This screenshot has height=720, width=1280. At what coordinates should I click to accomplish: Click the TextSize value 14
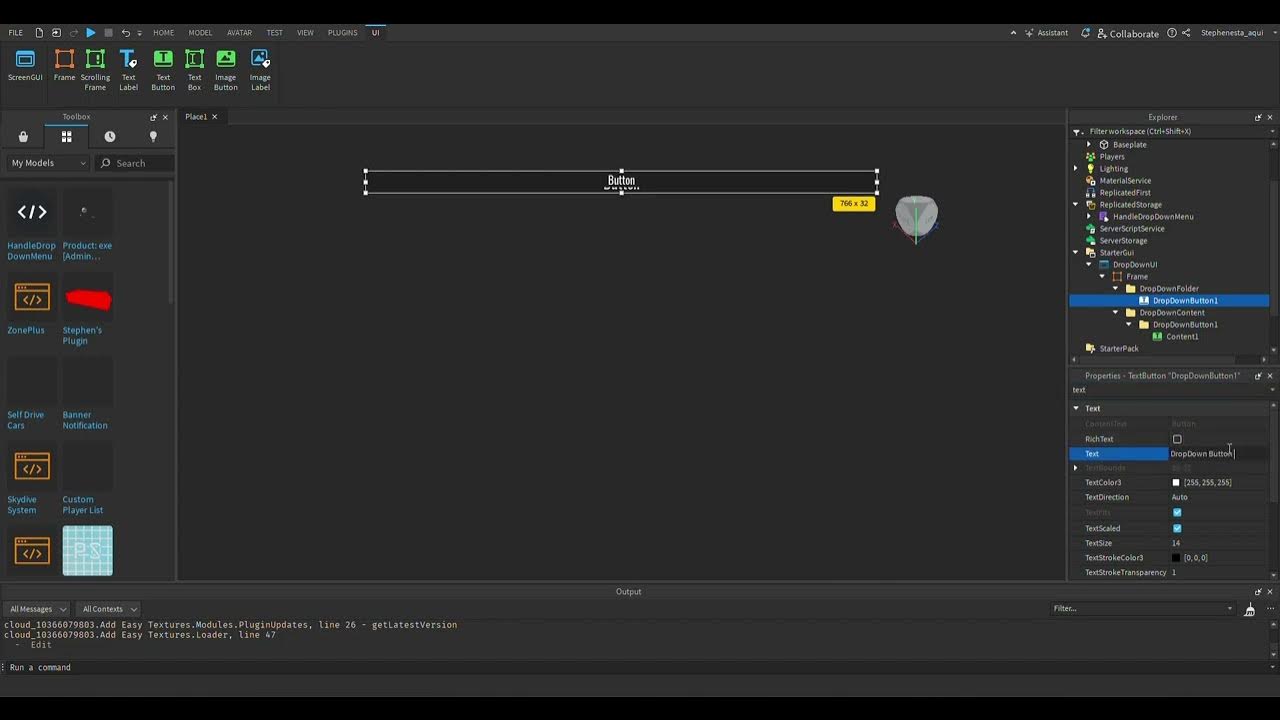1176,543
